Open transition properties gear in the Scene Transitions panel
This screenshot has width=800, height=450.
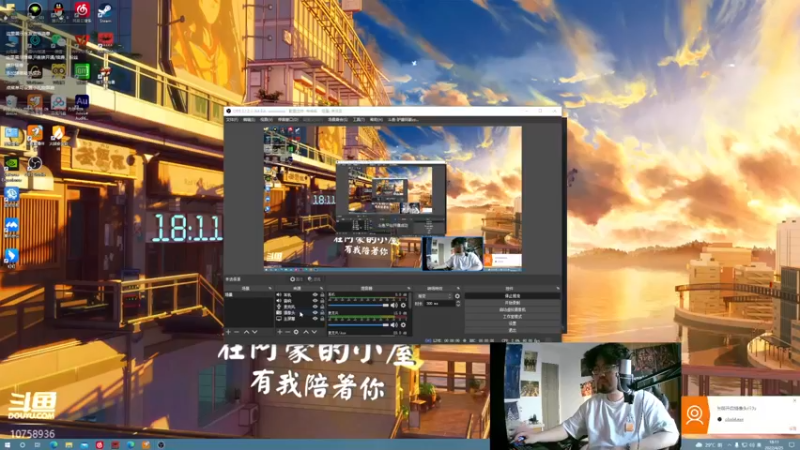(457, 296)
